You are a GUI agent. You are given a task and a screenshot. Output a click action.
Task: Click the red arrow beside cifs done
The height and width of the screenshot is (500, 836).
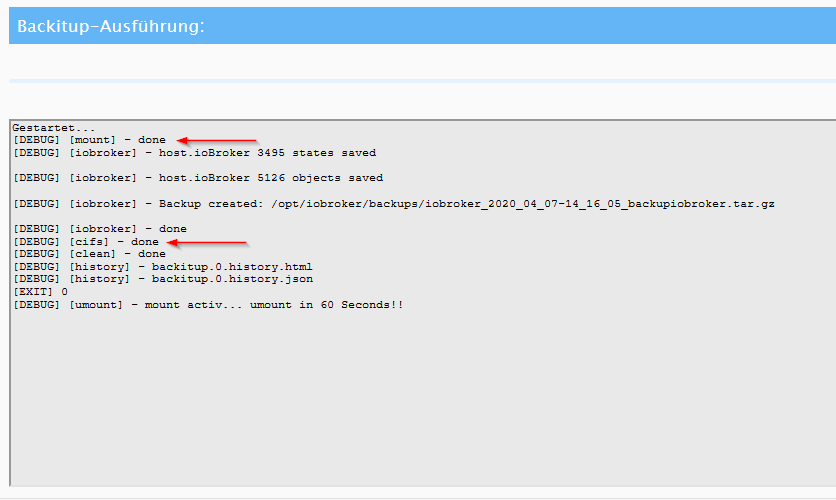tap(207, 243)
